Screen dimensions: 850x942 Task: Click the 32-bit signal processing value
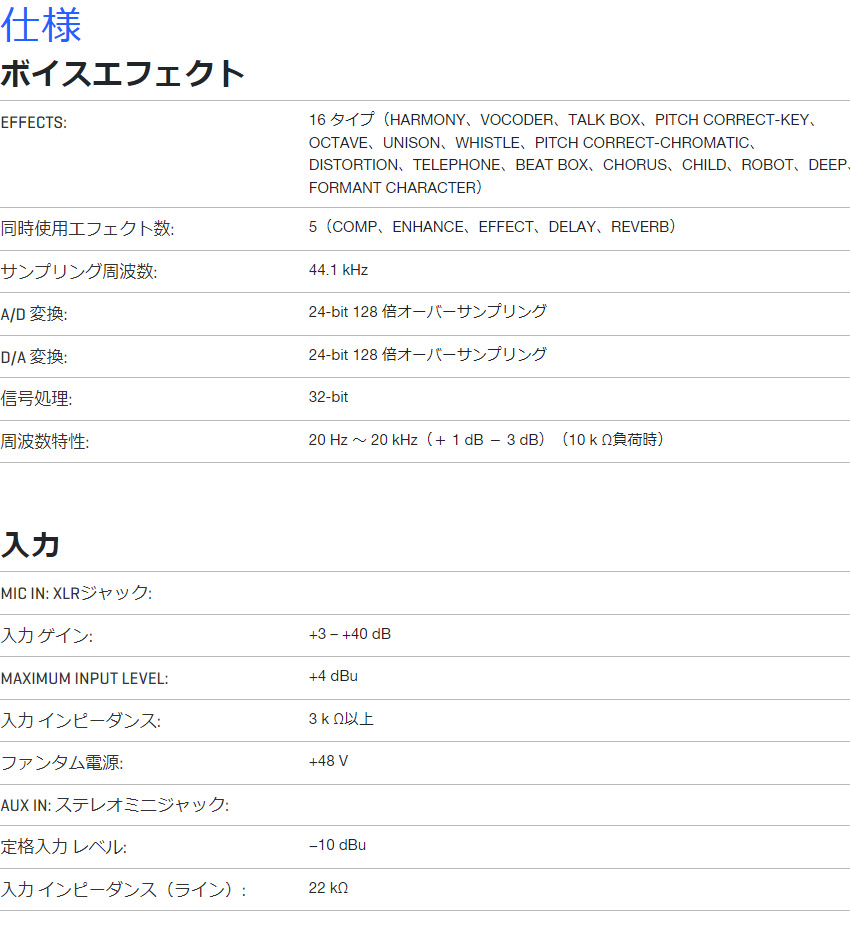tap(328, 397)
